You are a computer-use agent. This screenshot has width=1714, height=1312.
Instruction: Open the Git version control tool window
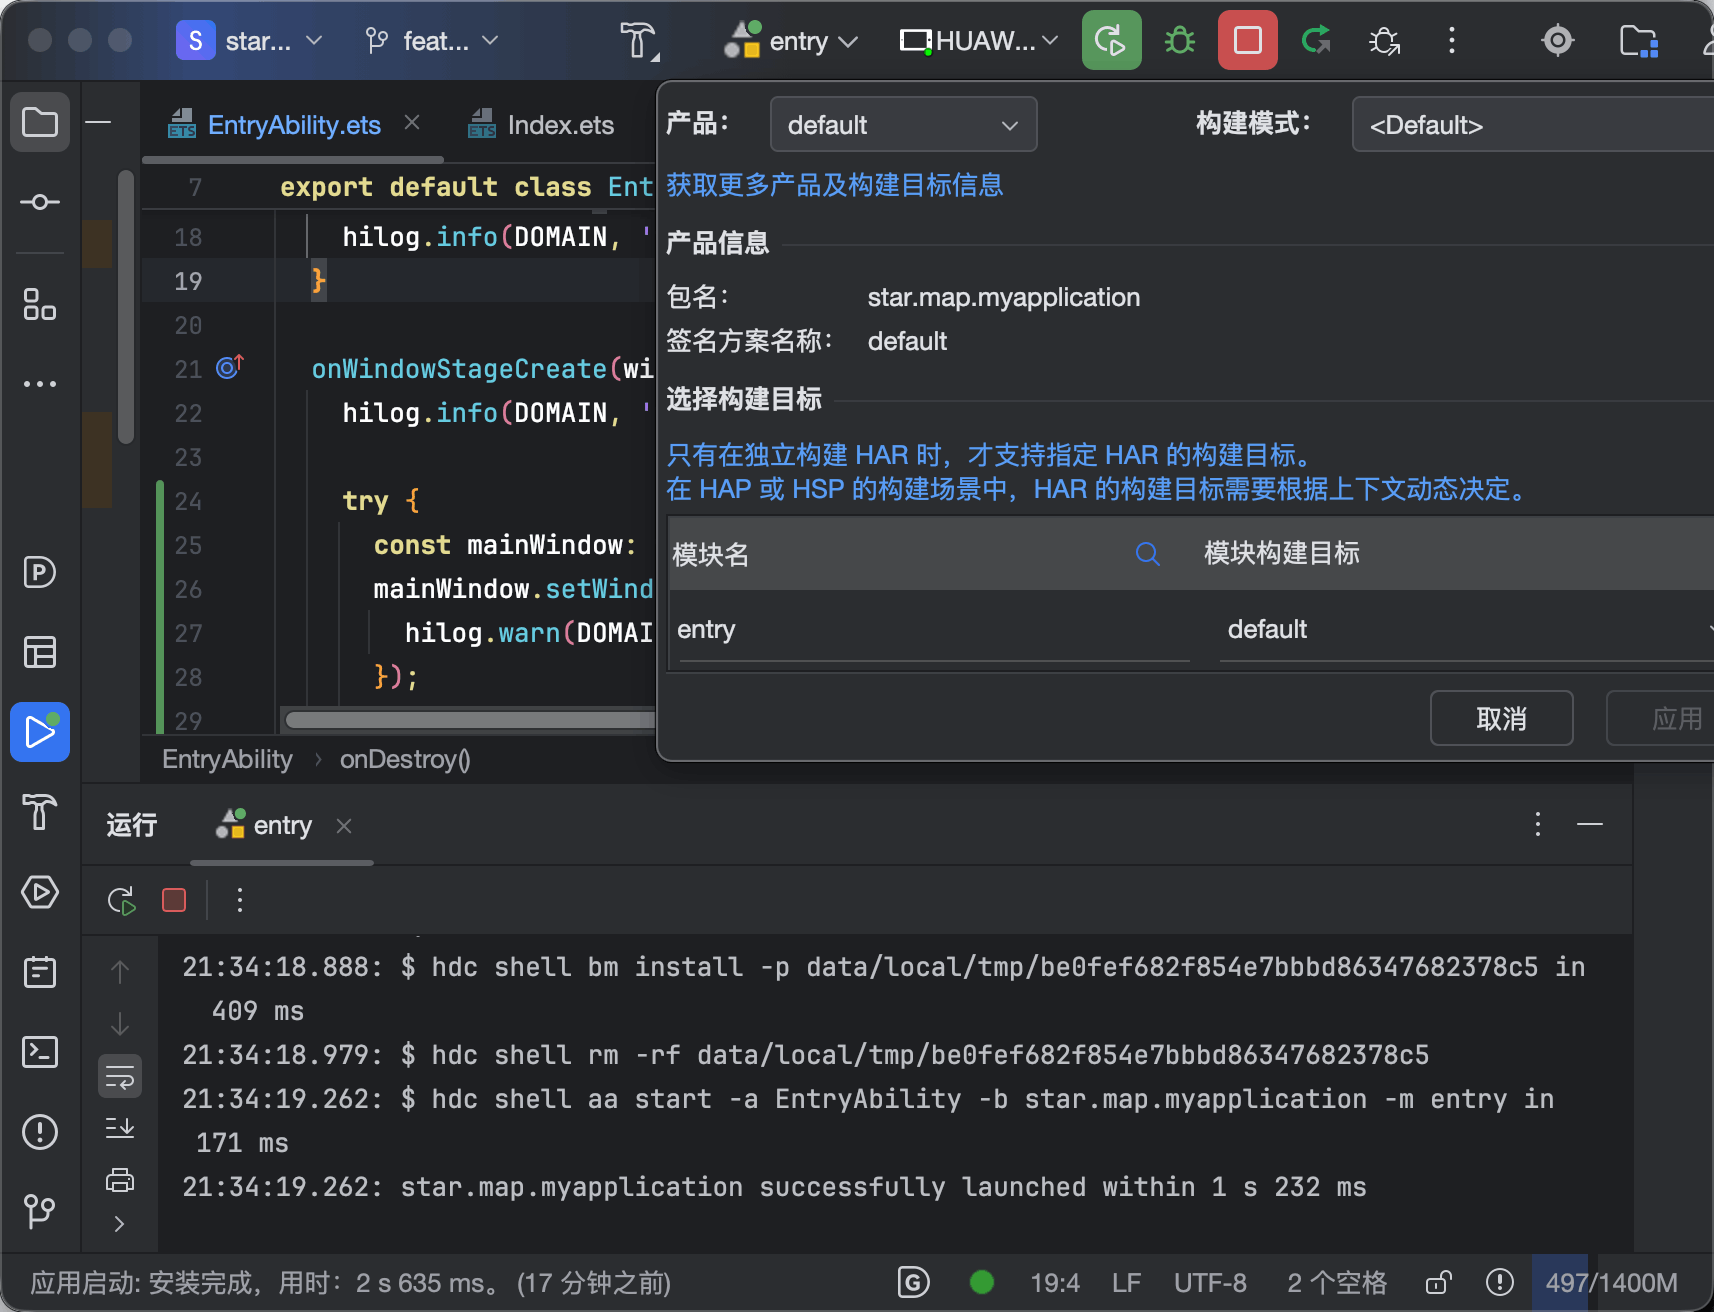pyautogui.click(x=40, y=1211)
